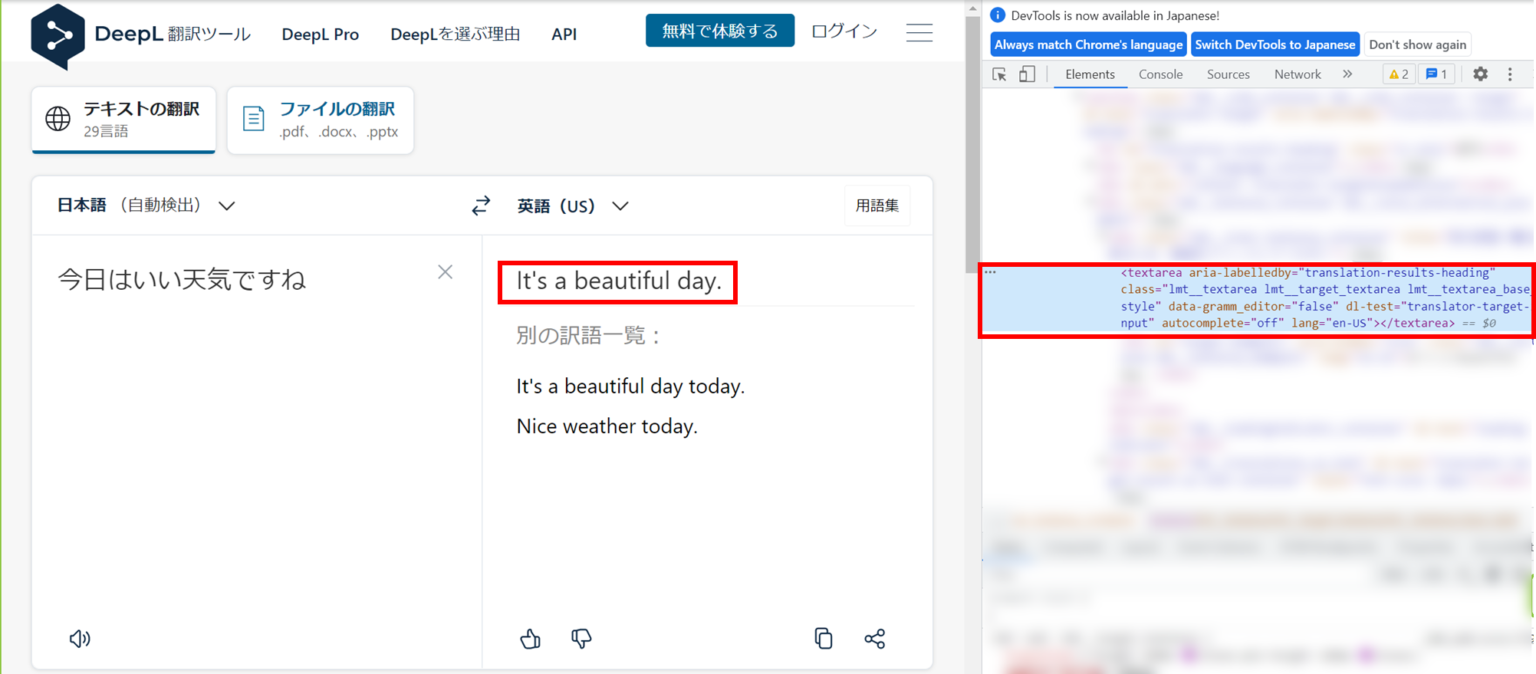Screen dimensions: 1536x674
Task: Select alternative translation 'Nice weather today.'
Action: click(606, 426)
